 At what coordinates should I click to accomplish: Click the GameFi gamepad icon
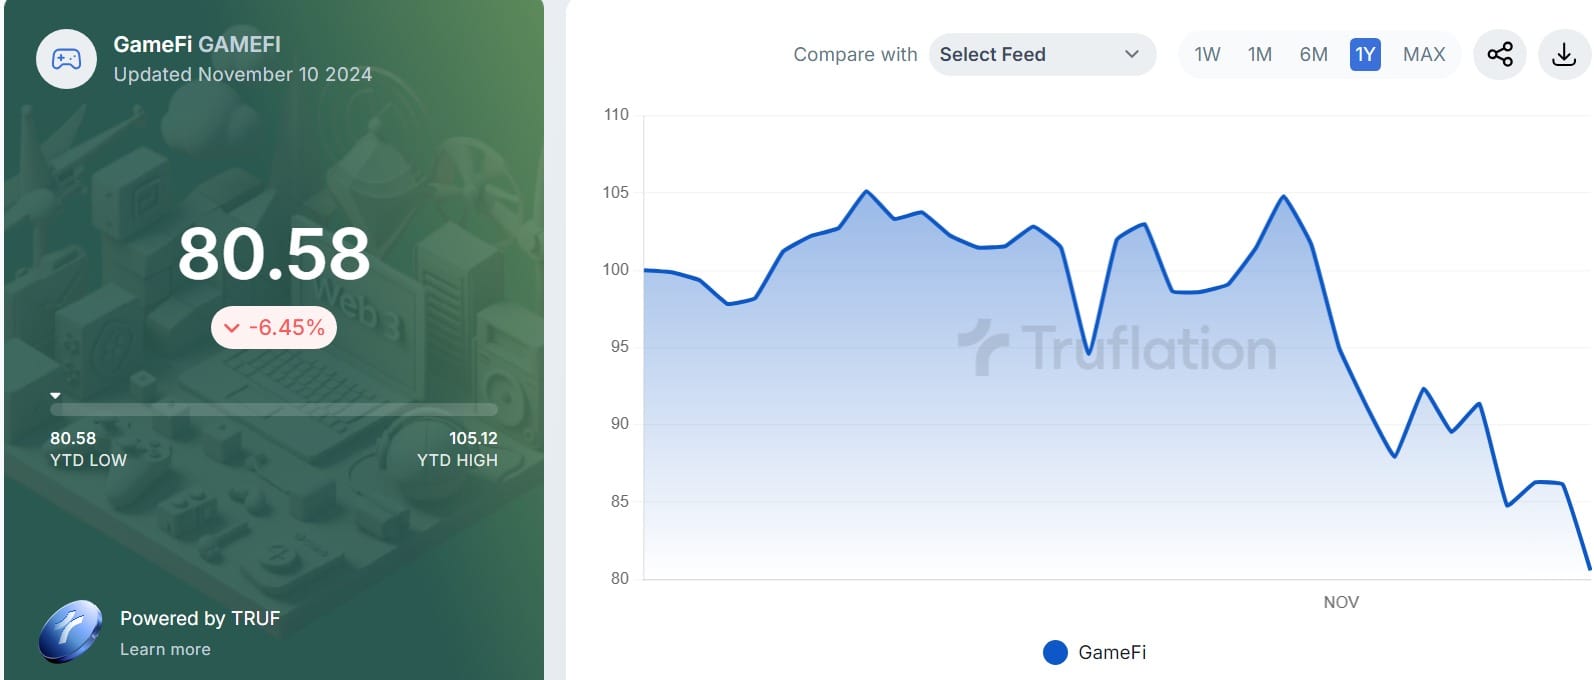coord(66,59)
